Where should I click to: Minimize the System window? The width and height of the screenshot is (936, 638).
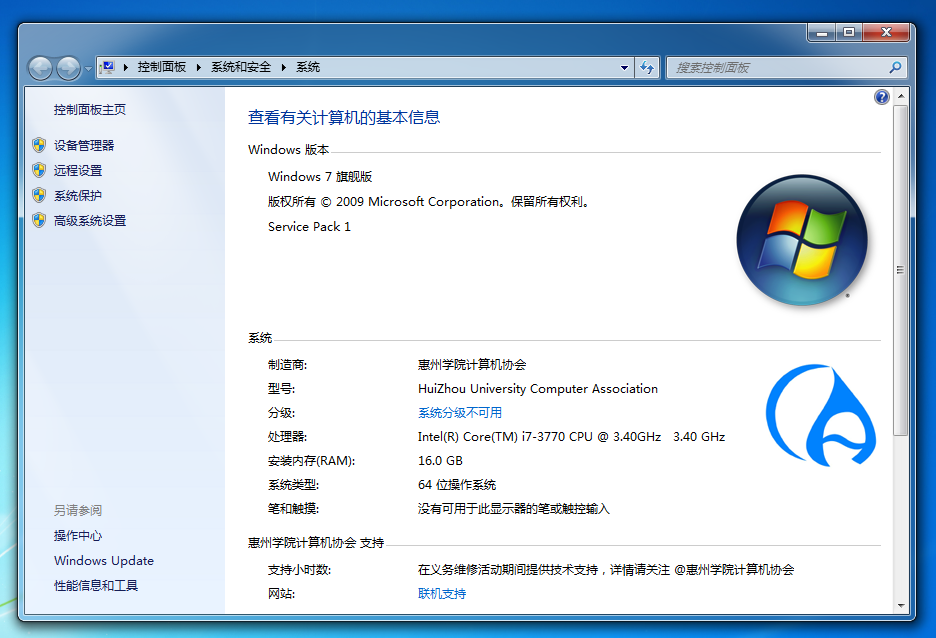click(821, 32)
